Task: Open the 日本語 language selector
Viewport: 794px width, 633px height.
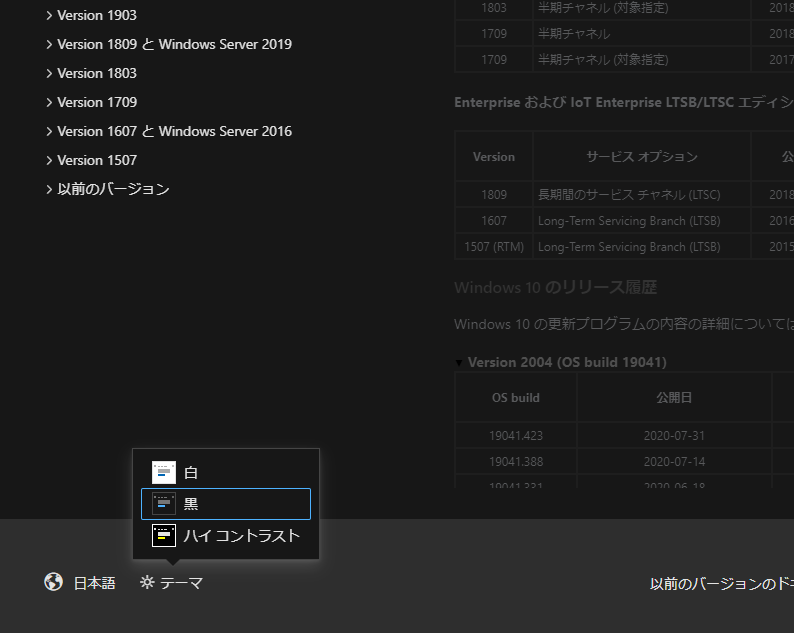Action: 80,583
